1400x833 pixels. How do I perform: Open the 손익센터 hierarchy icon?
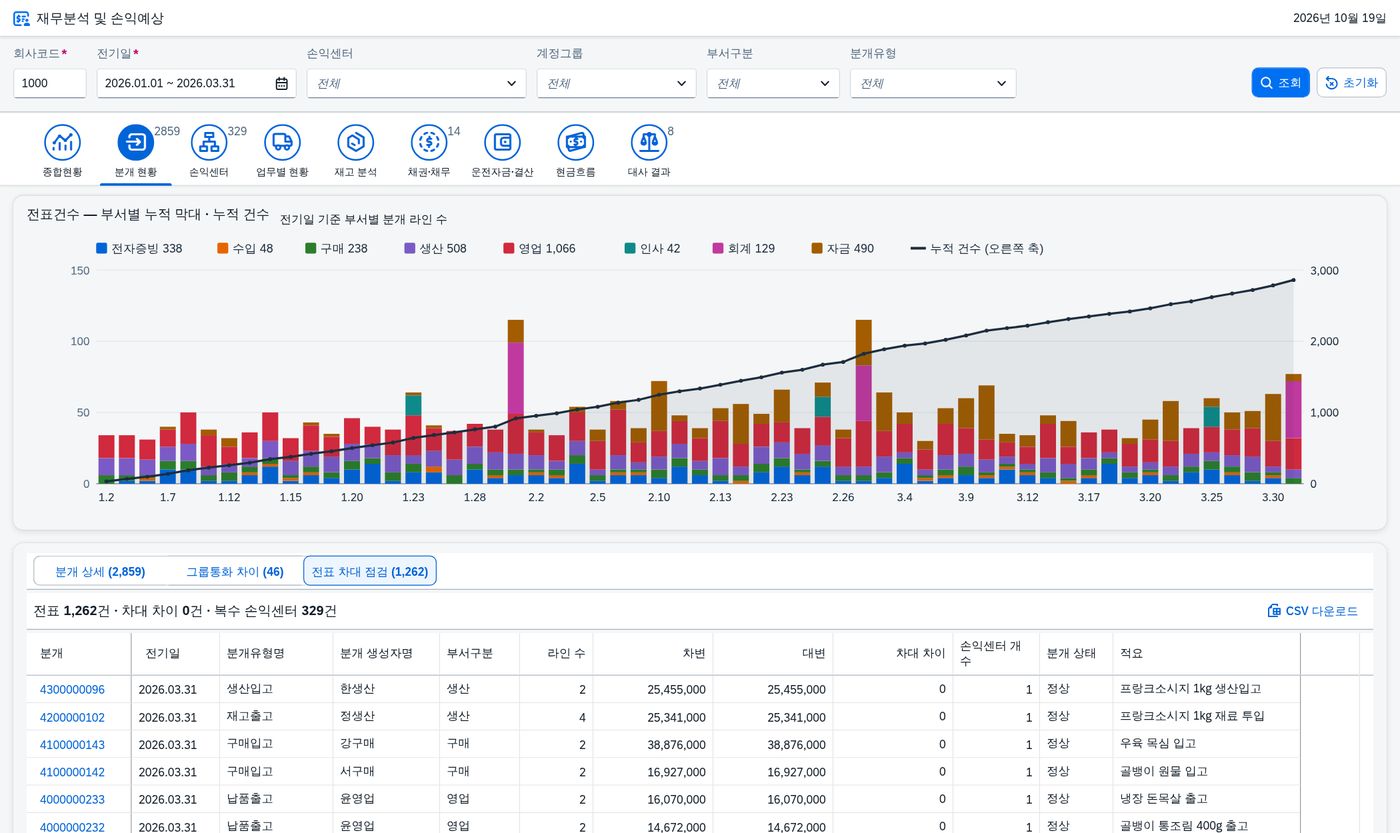coord(209,143)
